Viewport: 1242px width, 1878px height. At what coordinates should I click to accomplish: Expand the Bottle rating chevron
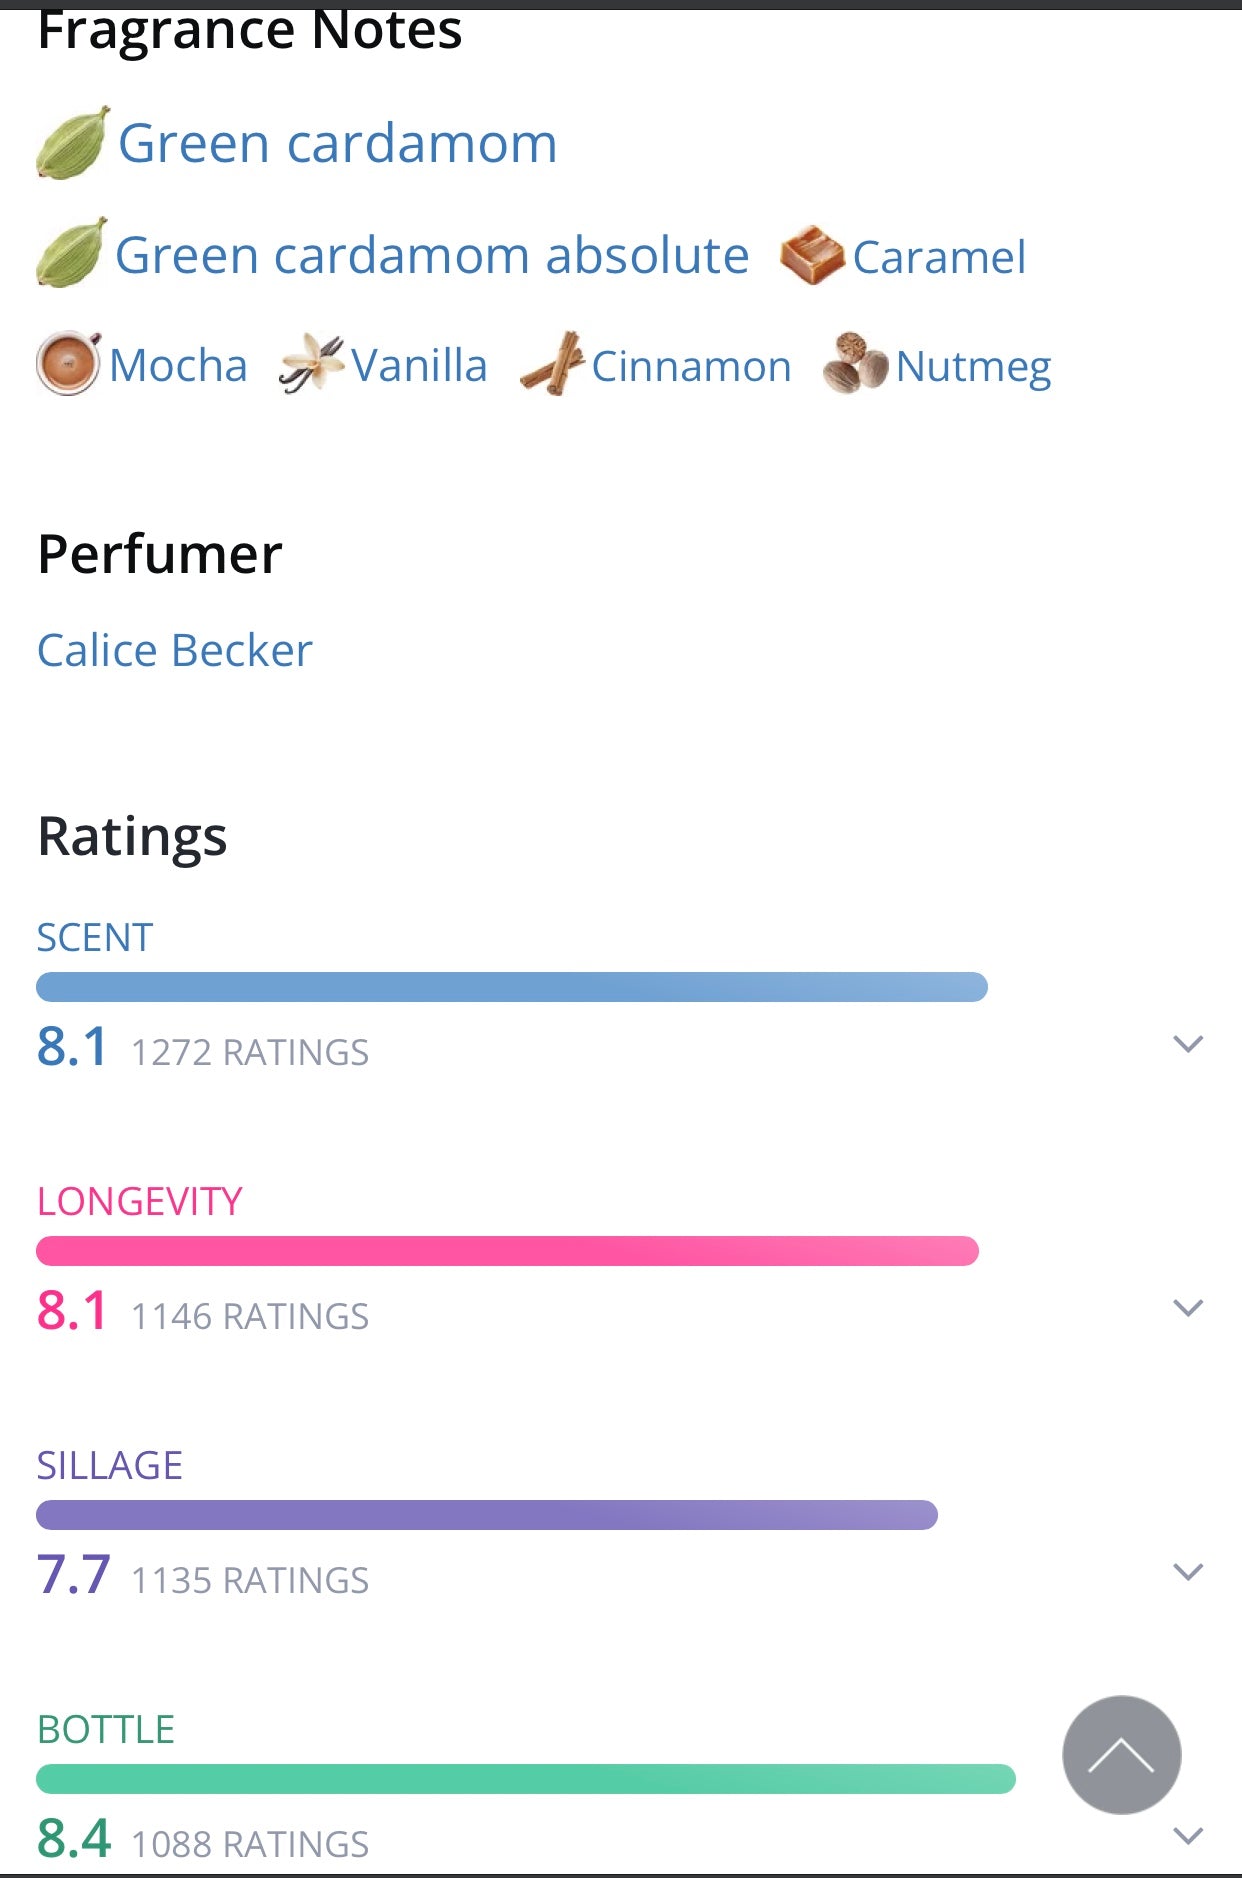[1187, 1836]
